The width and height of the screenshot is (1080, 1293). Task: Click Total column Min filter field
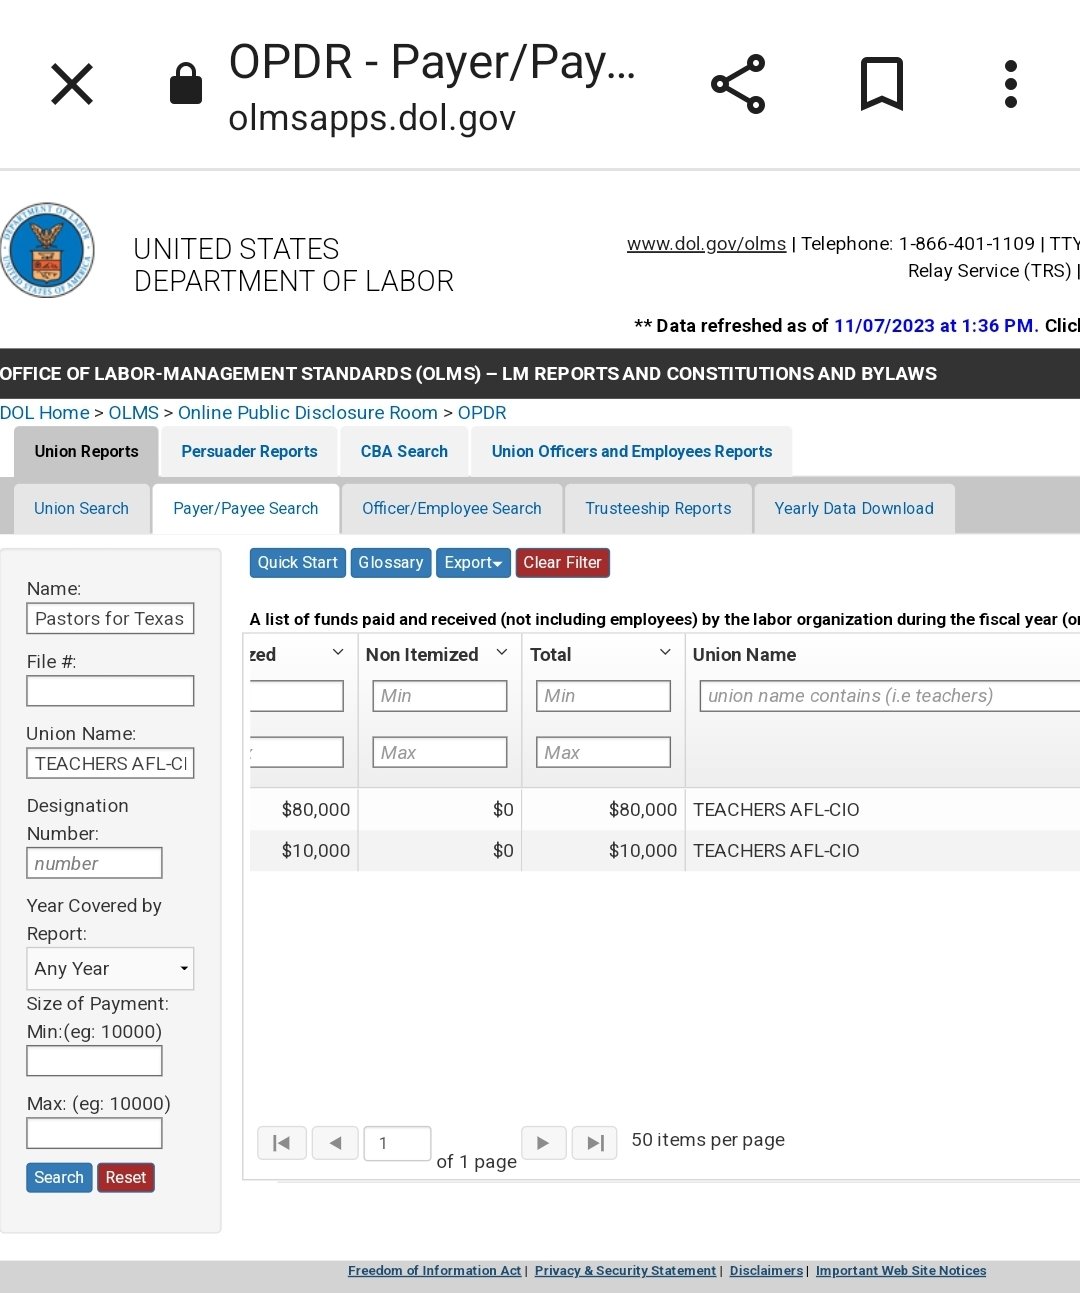(603, 696)
